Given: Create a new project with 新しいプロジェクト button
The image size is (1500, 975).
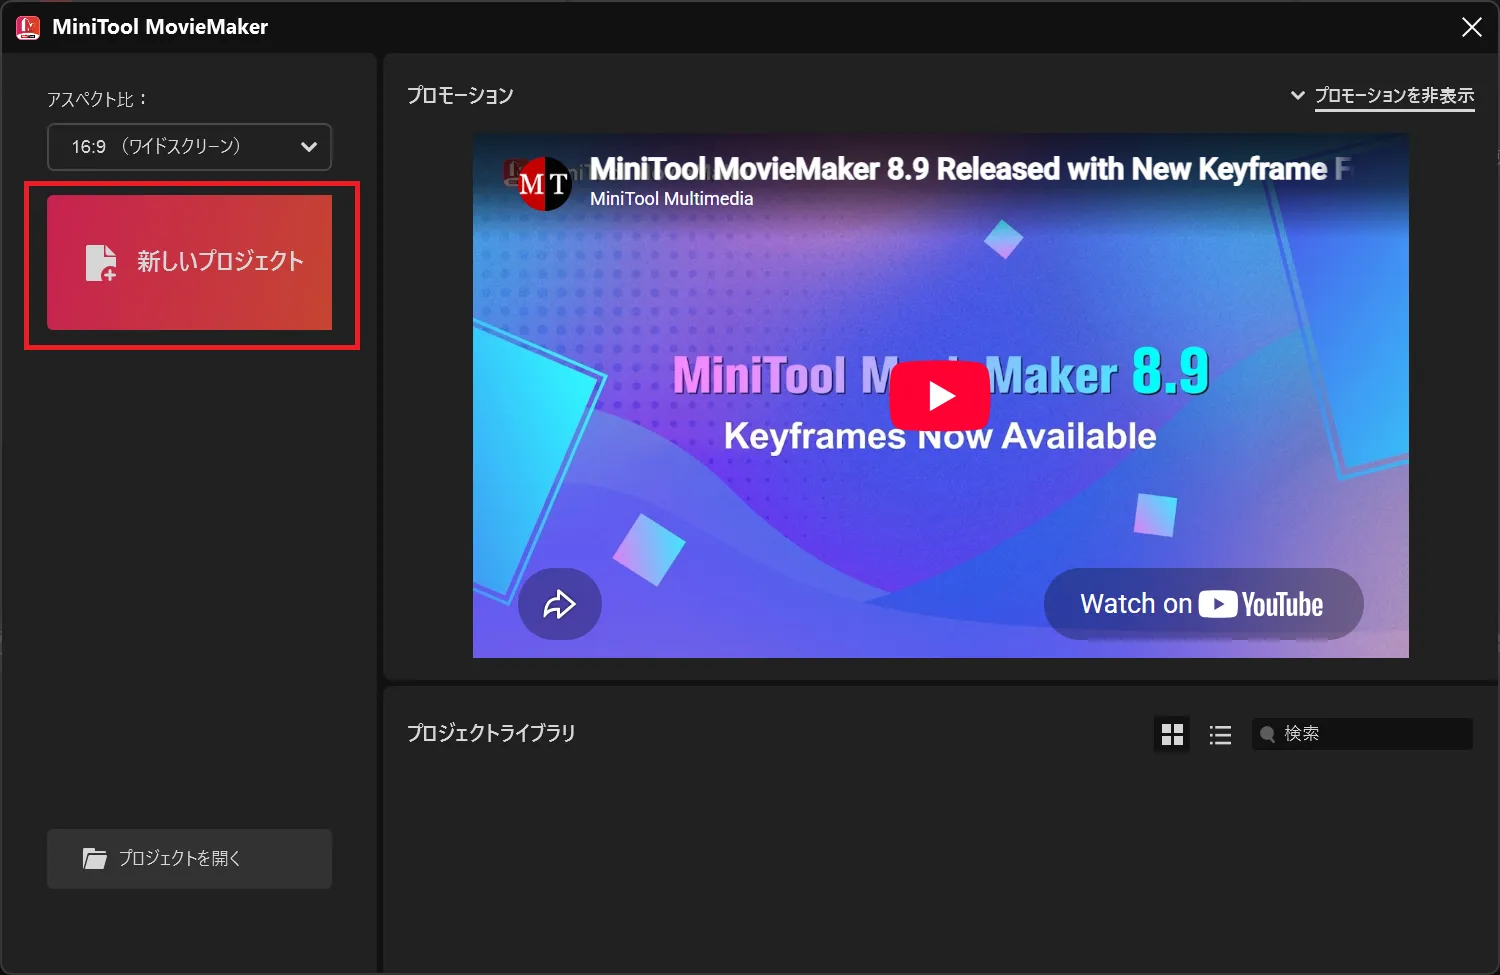Looking at the screenshot, I should 189,262.
